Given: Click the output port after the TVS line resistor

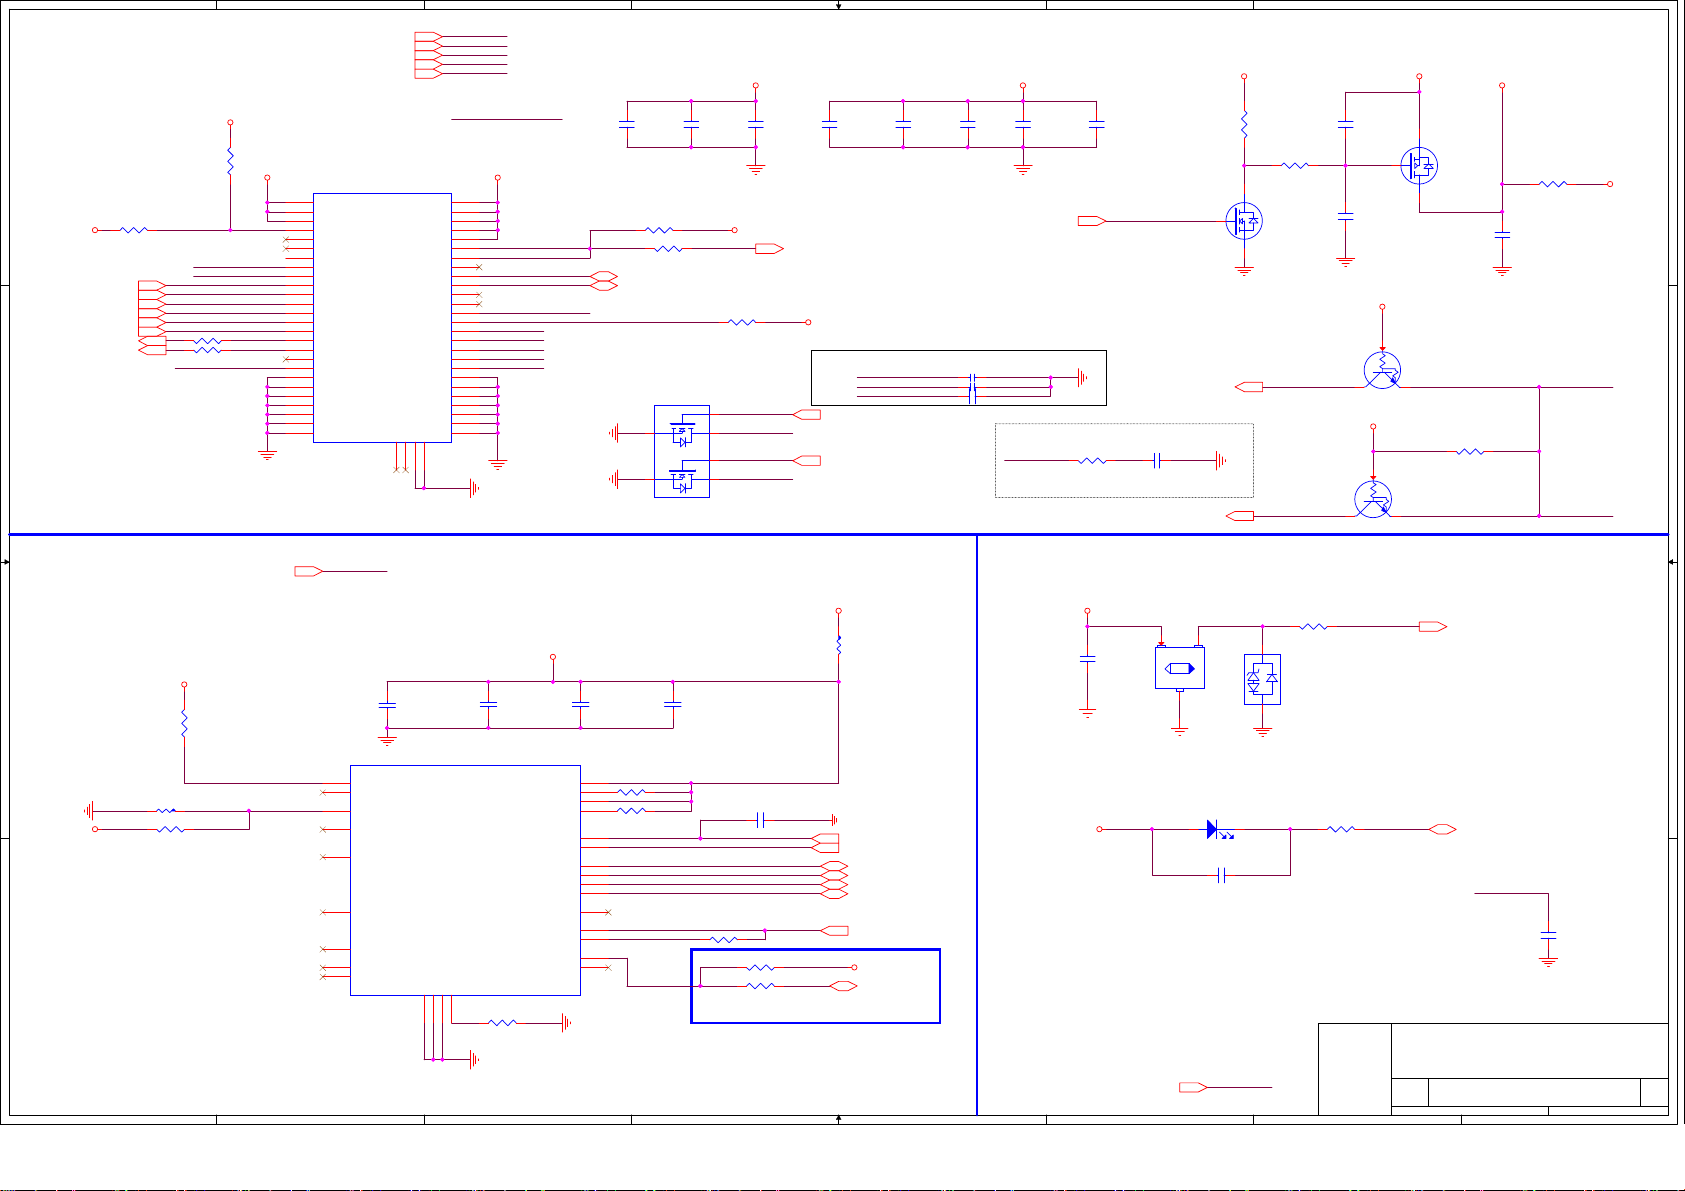Looking at the screenshot, I should click(1433, 626).
